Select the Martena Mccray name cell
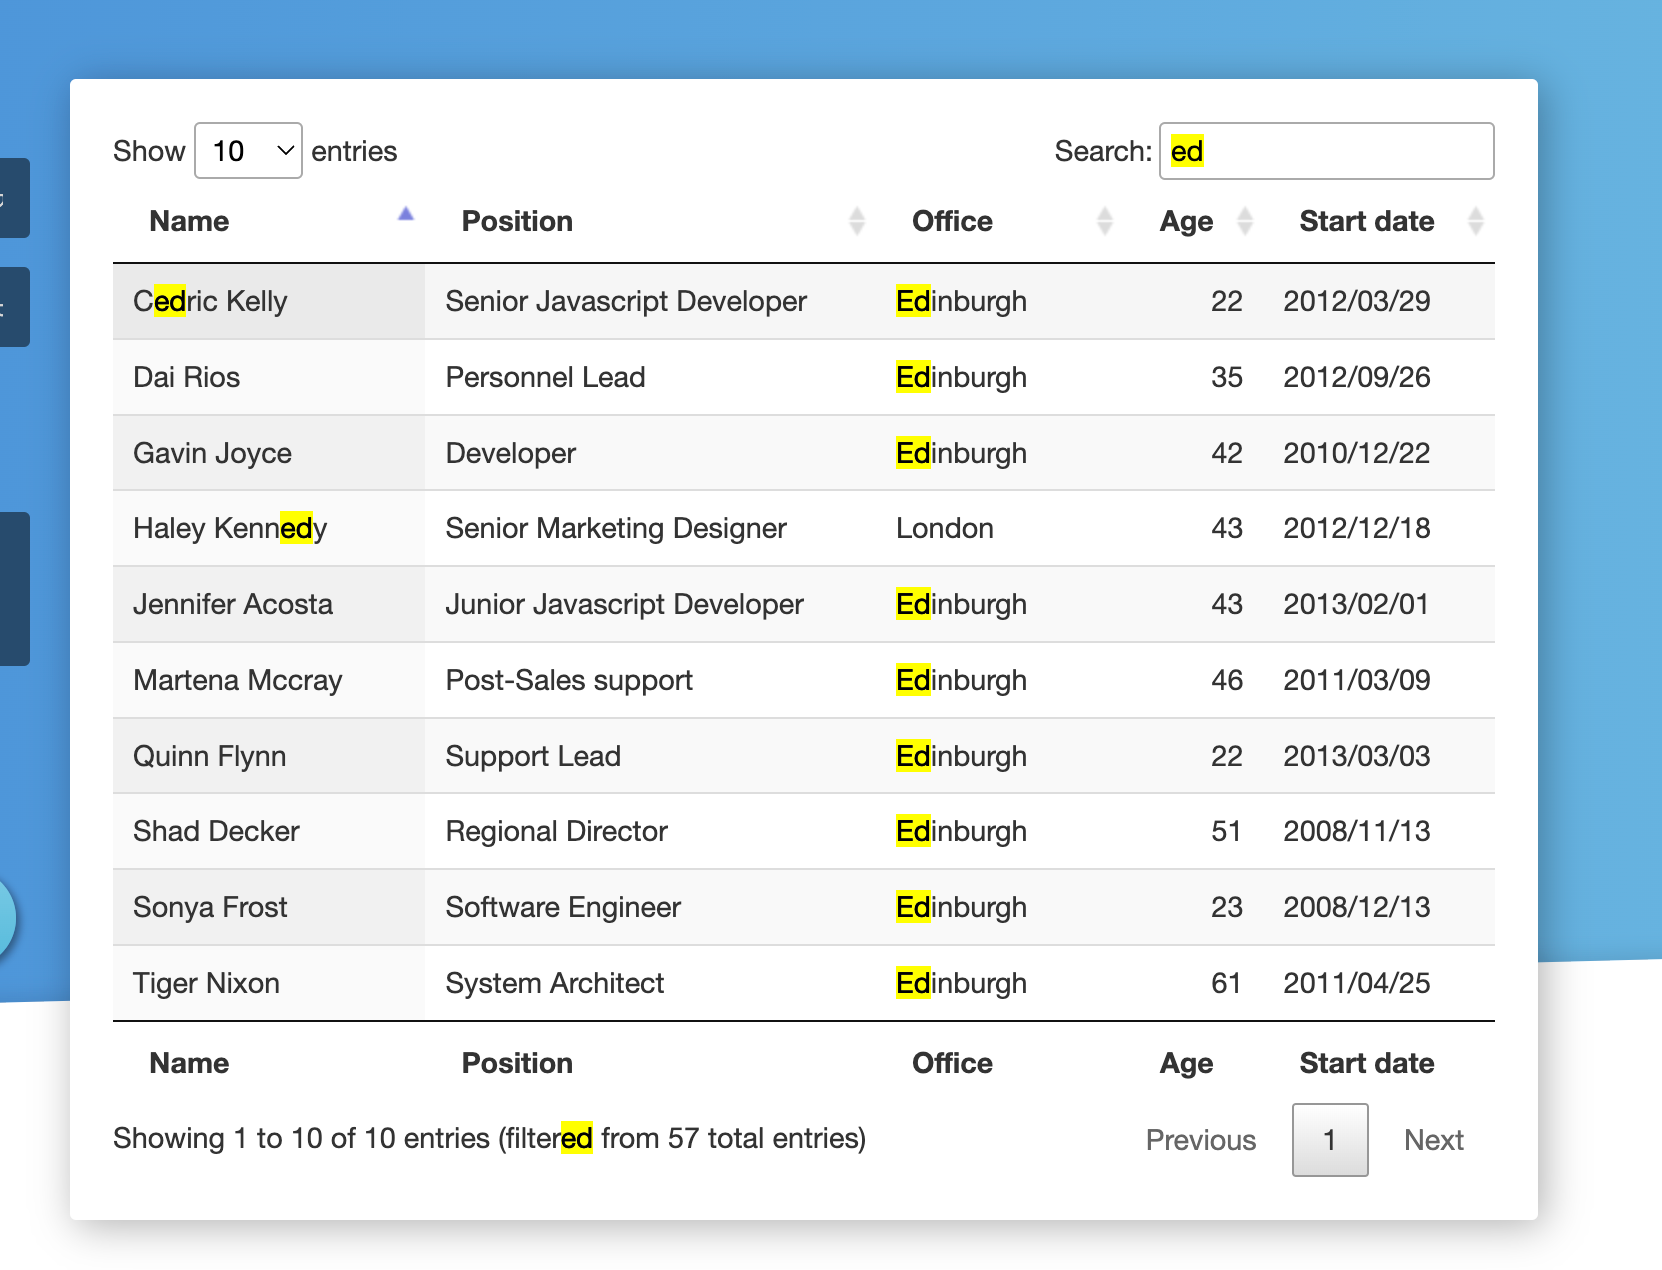The height and width of the screenshot is (1270, 1662). tap(269, 680)
